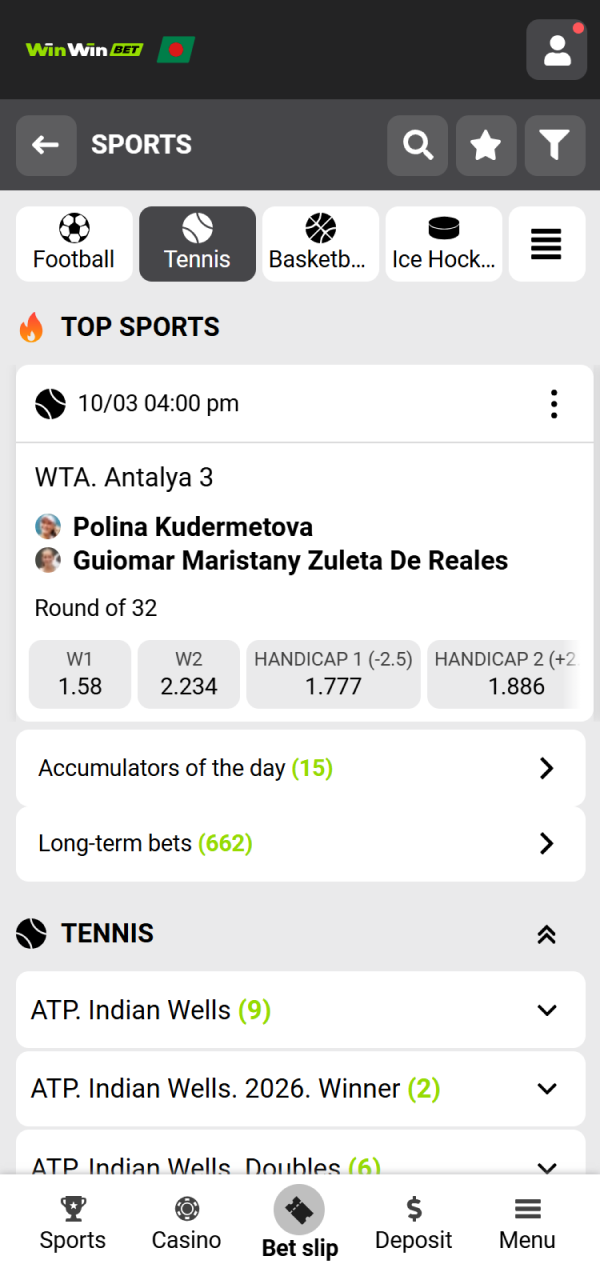Open the filter funnel icon
Image resolution: width=600 pixels, height=1280 pixels.
click(554, 145)
